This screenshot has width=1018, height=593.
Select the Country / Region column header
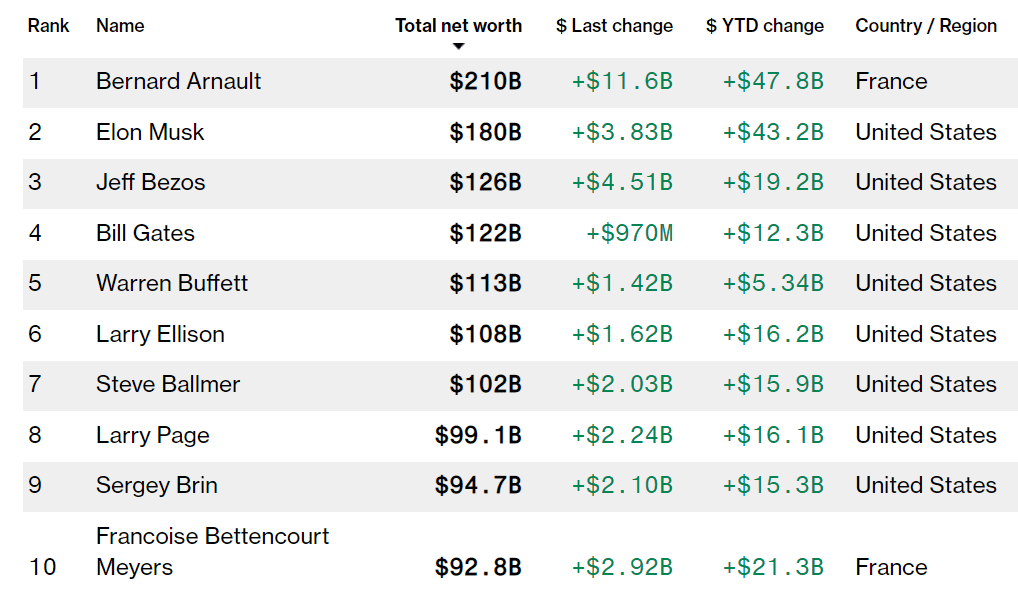tap(926, 26)
